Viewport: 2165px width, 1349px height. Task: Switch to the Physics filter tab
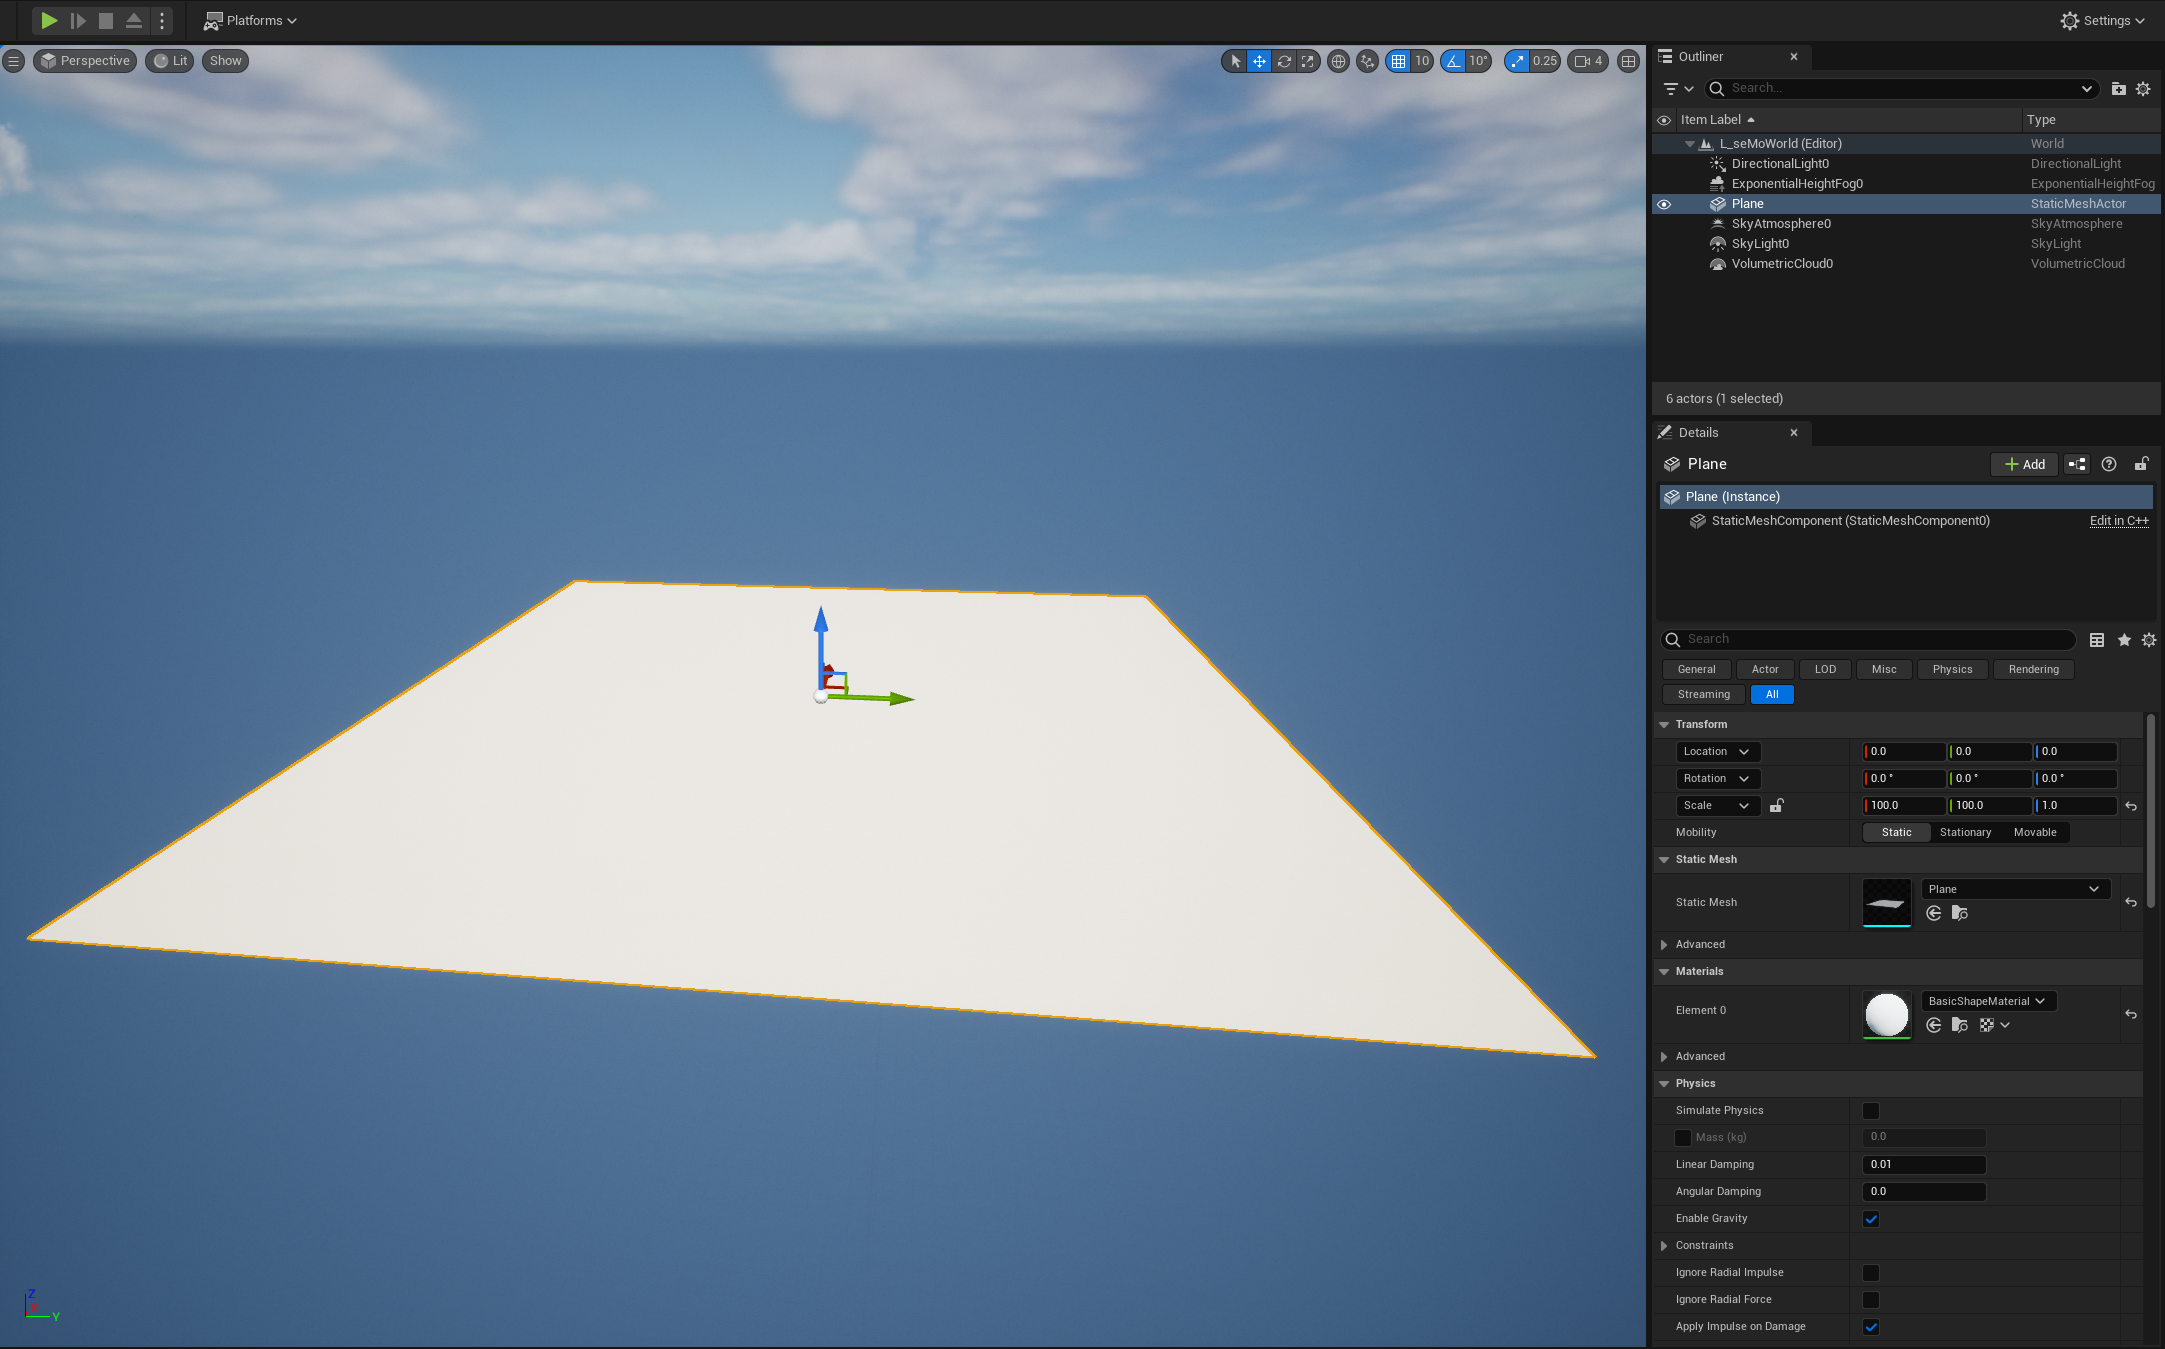pyautogui.click(x=1952, y=670)
